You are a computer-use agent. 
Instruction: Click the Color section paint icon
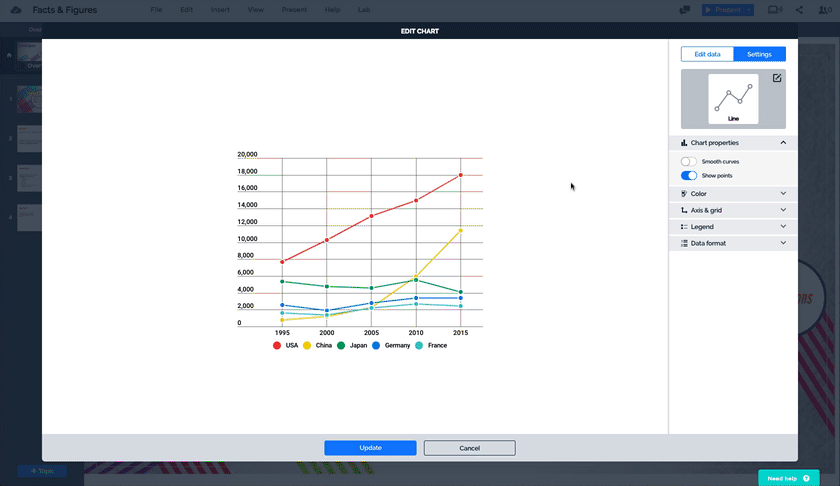(x=683, y=194)
